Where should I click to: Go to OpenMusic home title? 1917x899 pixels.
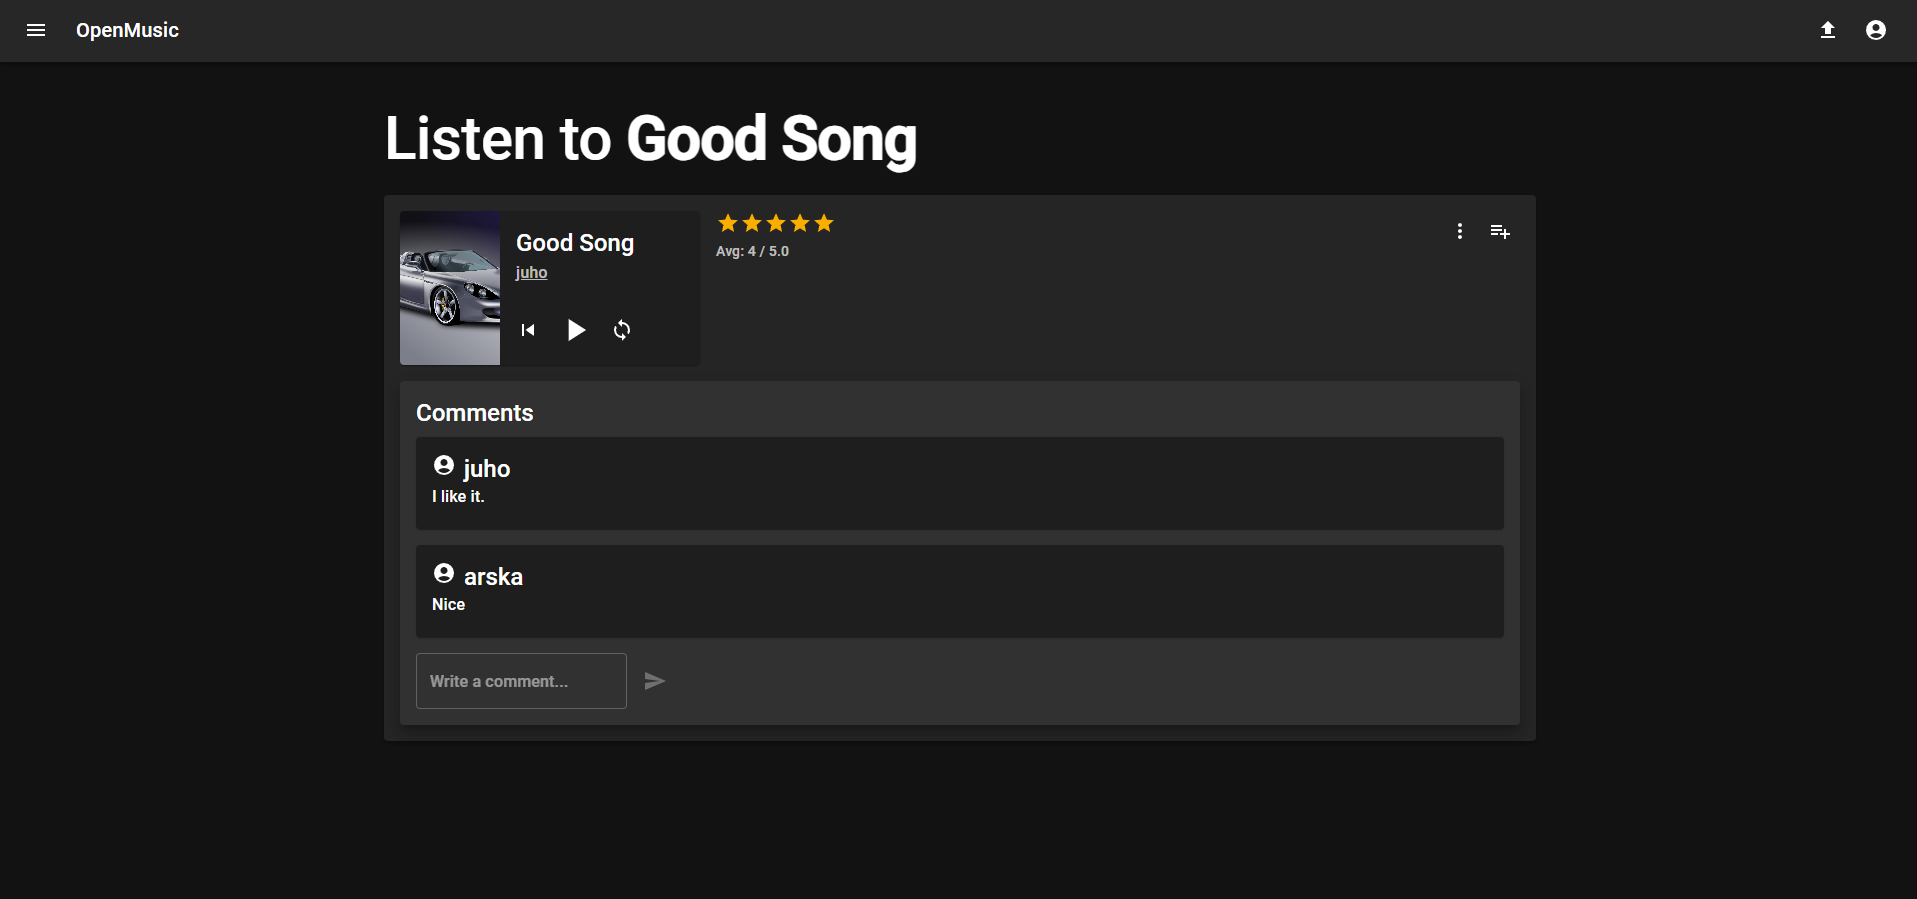click(x=127, y=30)
